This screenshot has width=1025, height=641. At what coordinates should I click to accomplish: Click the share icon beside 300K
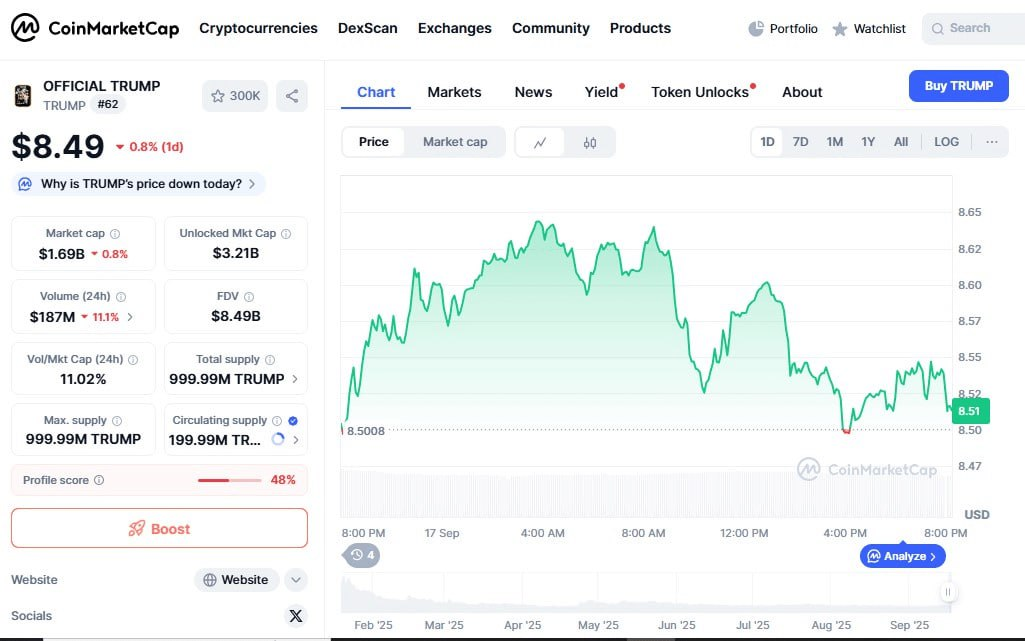coord(292,96)
